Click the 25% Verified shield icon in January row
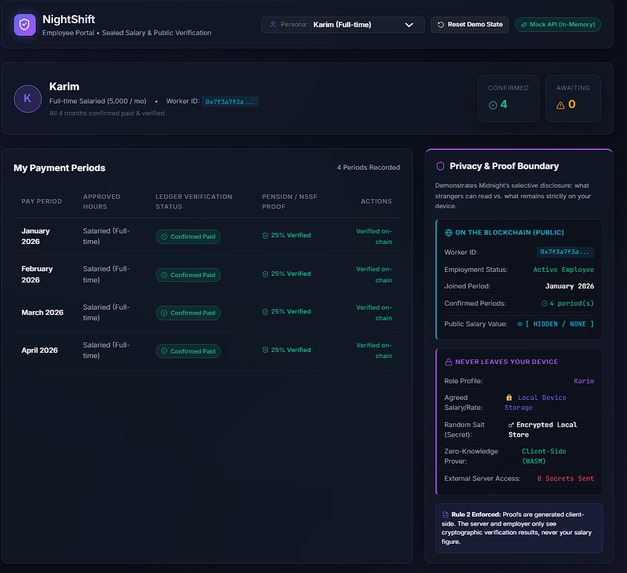Image resolution: width=627 pixels, height=573 pixels. pos(265,236)
